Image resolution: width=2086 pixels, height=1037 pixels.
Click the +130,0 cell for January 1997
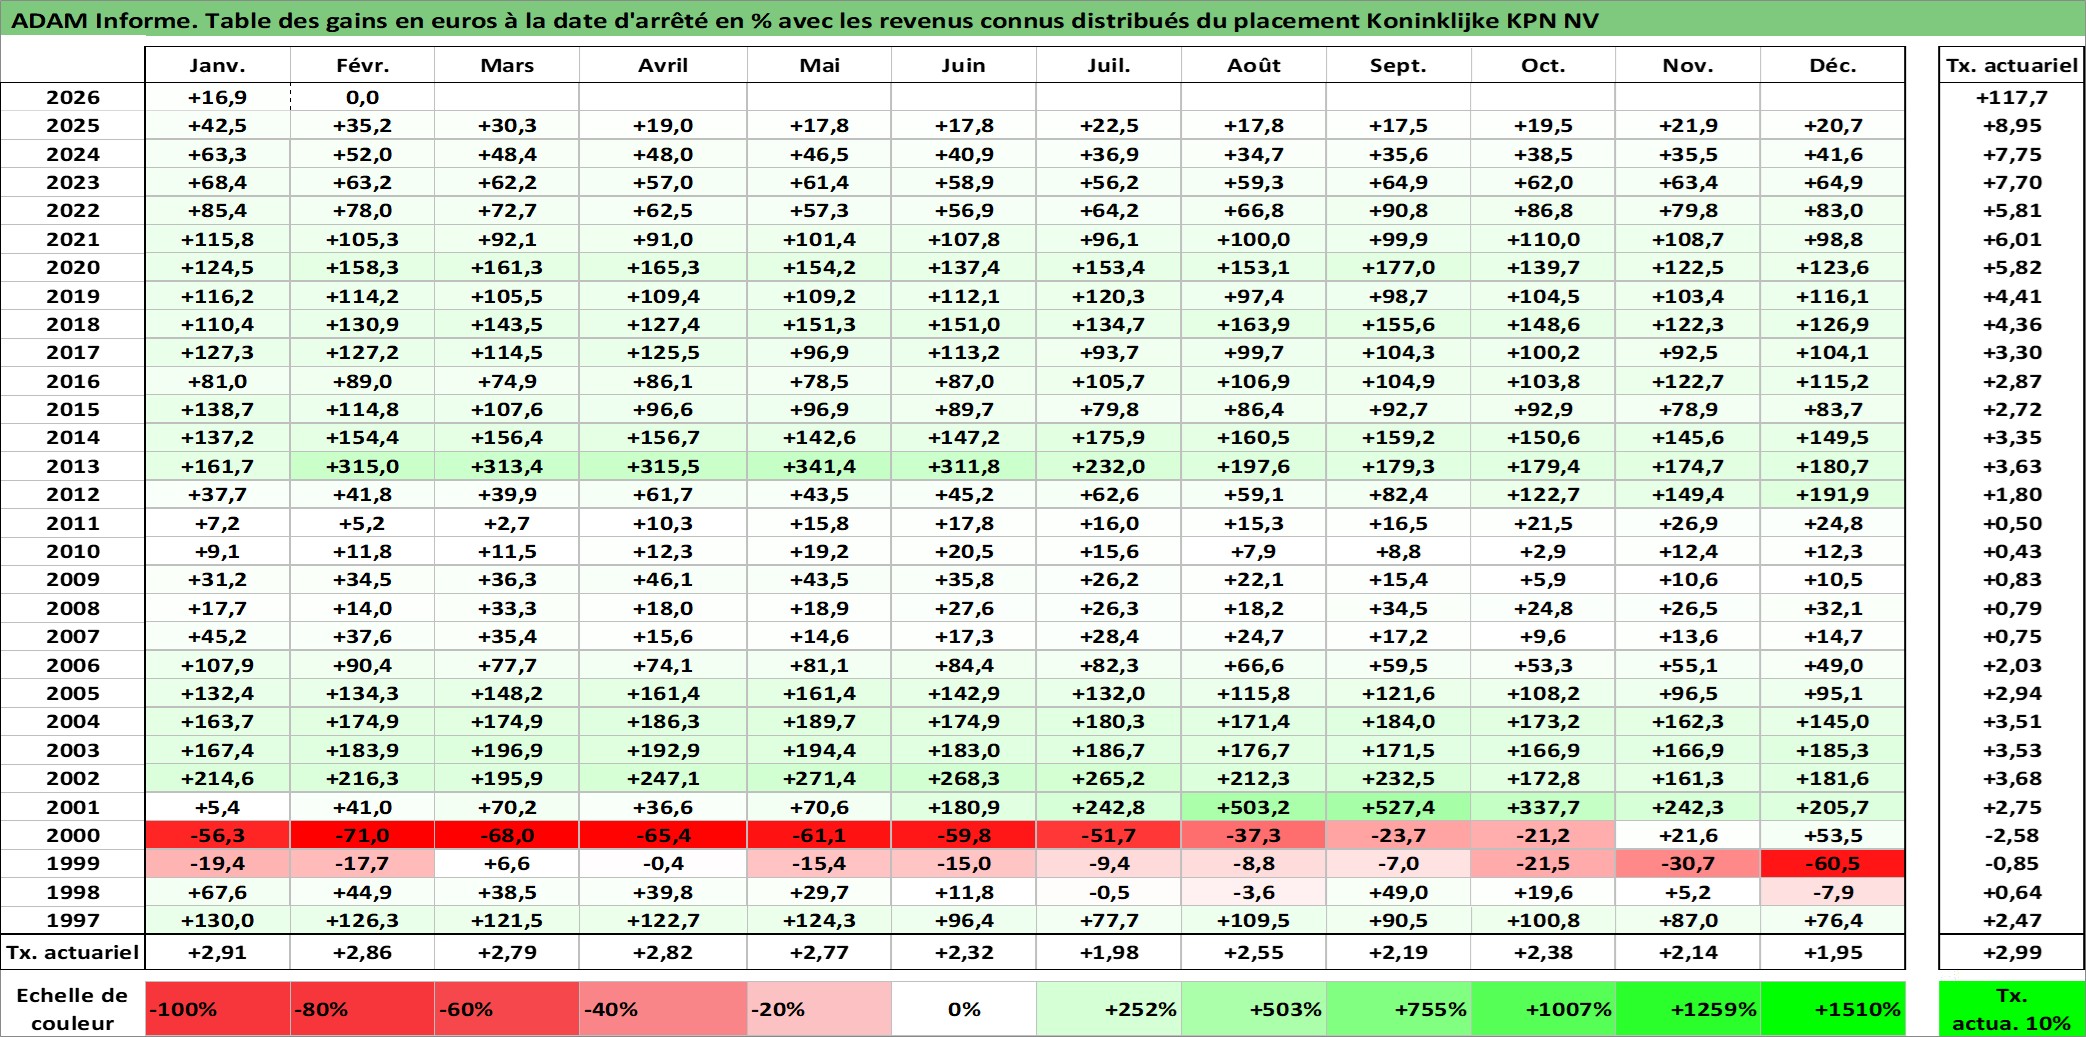pyautogui.click(x=218, y=920)
